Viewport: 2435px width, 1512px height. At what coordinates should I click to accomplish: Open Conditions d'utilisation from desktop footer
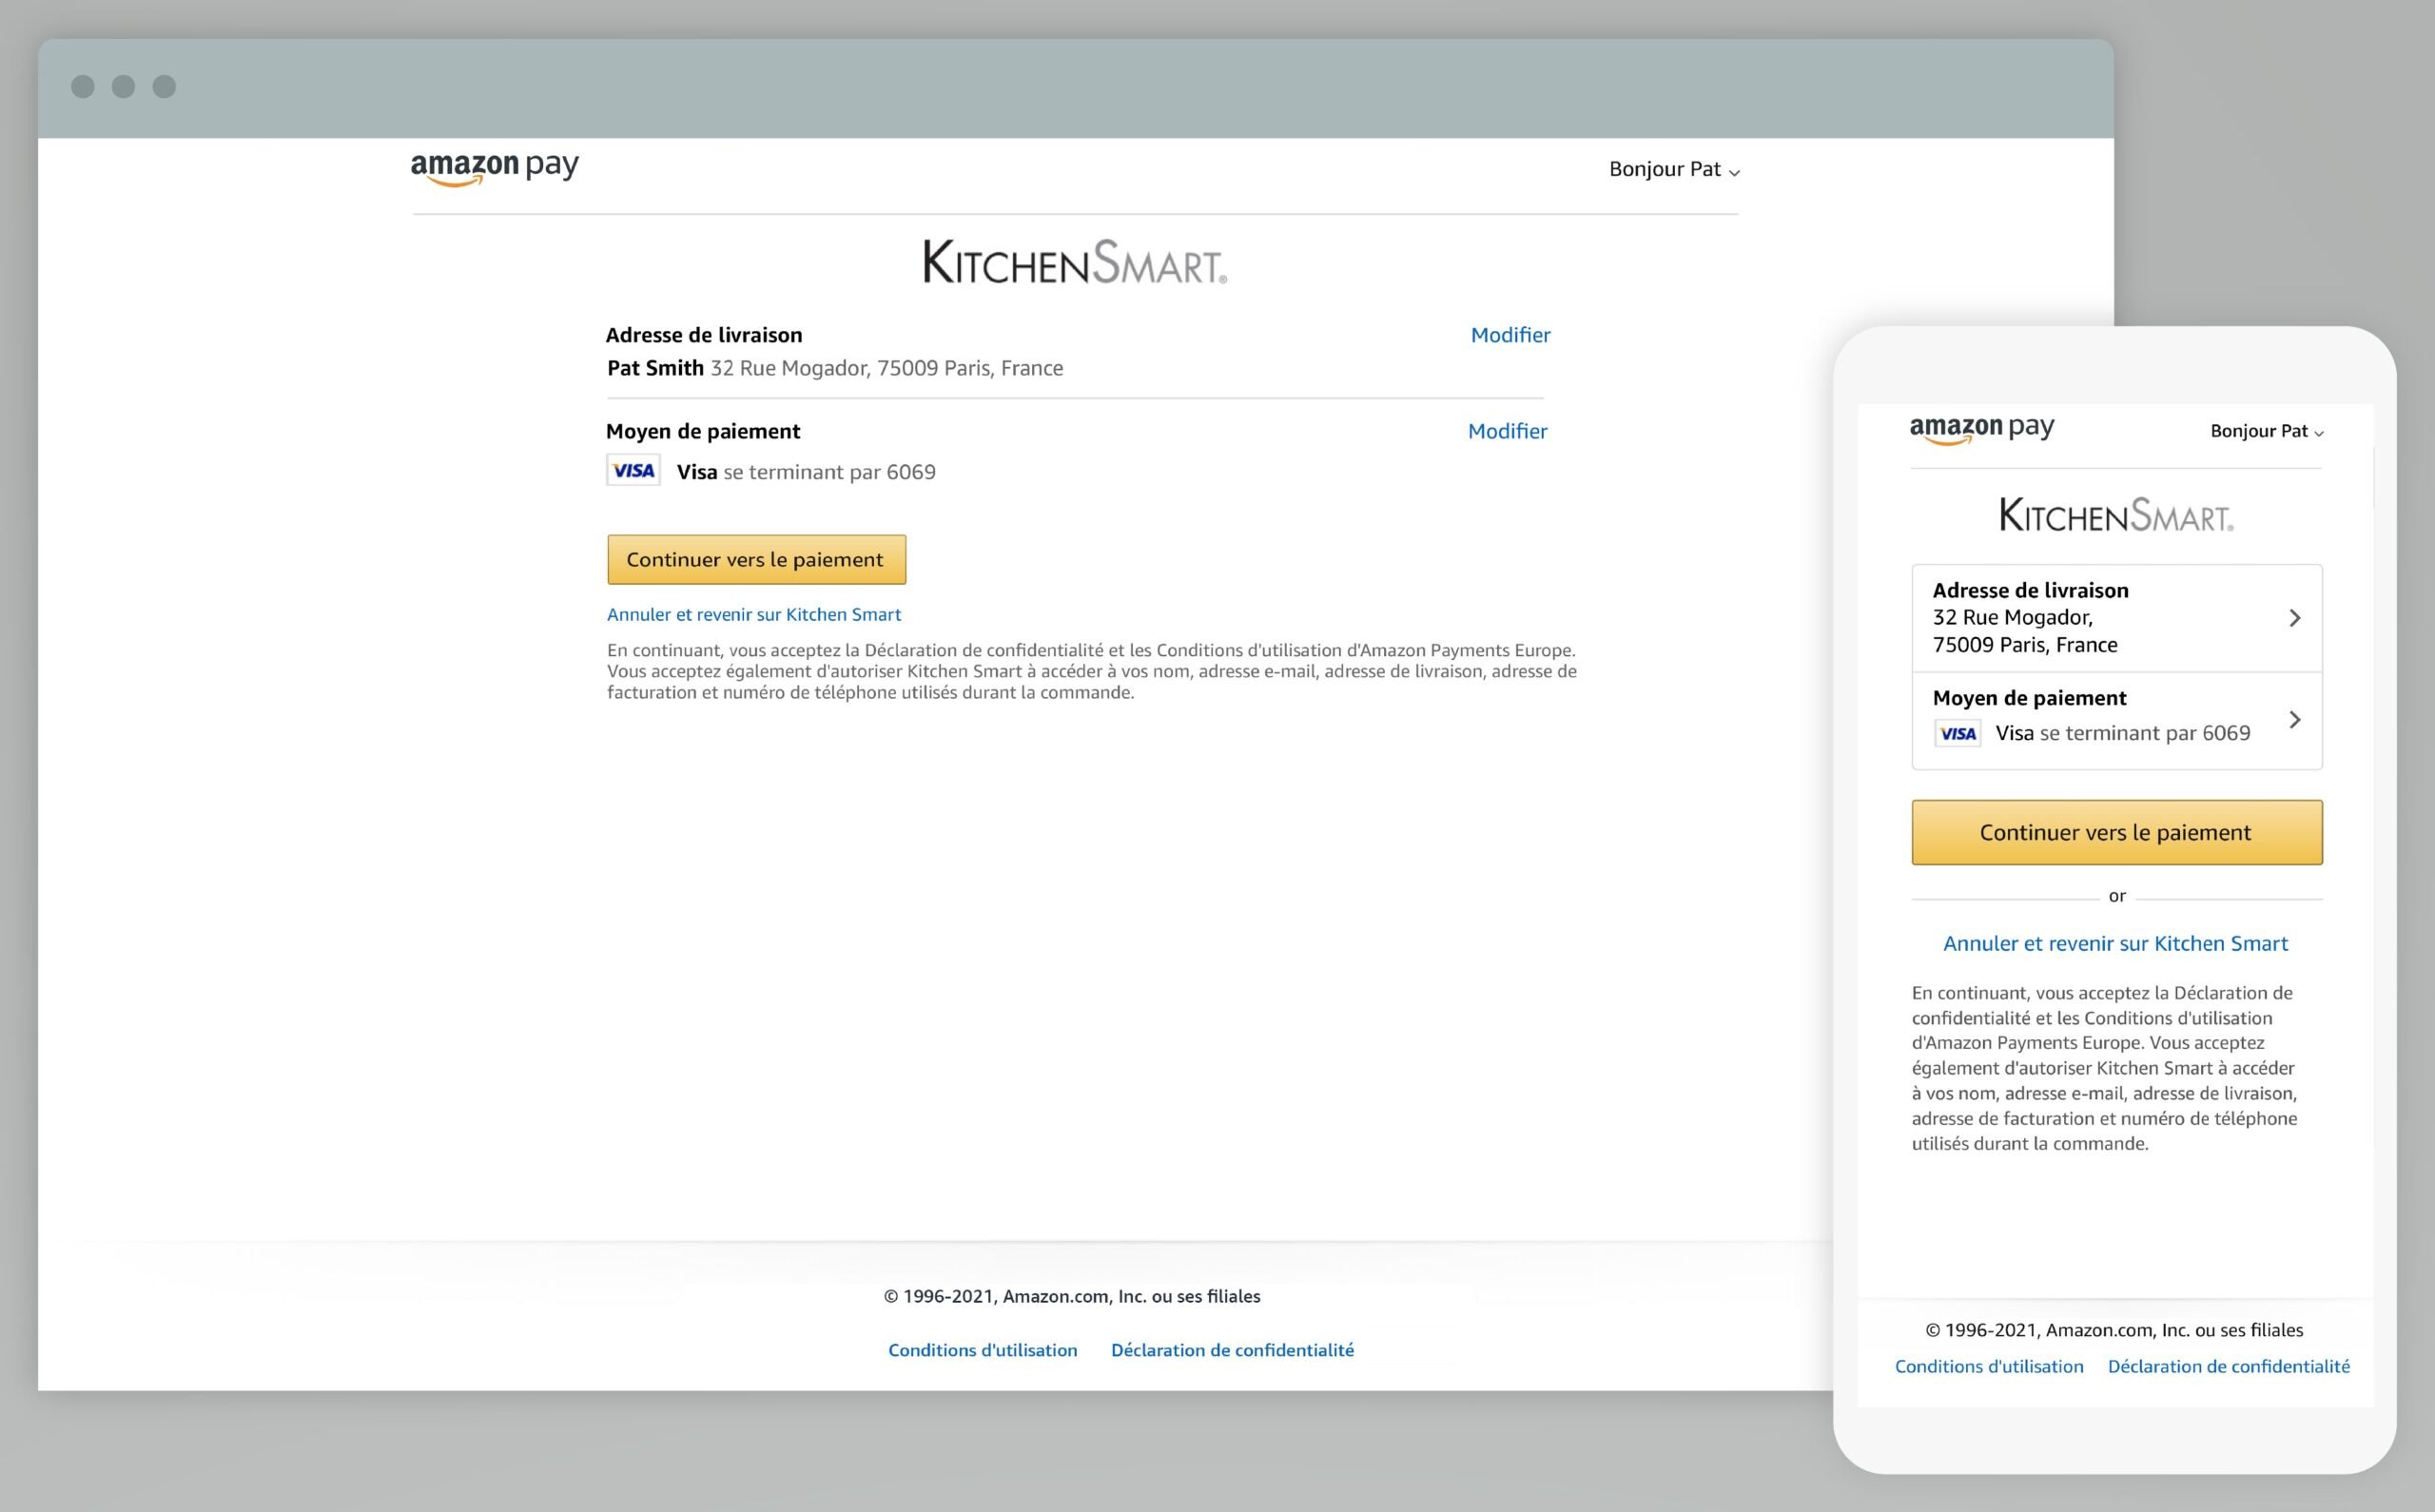pos(982,1349)
